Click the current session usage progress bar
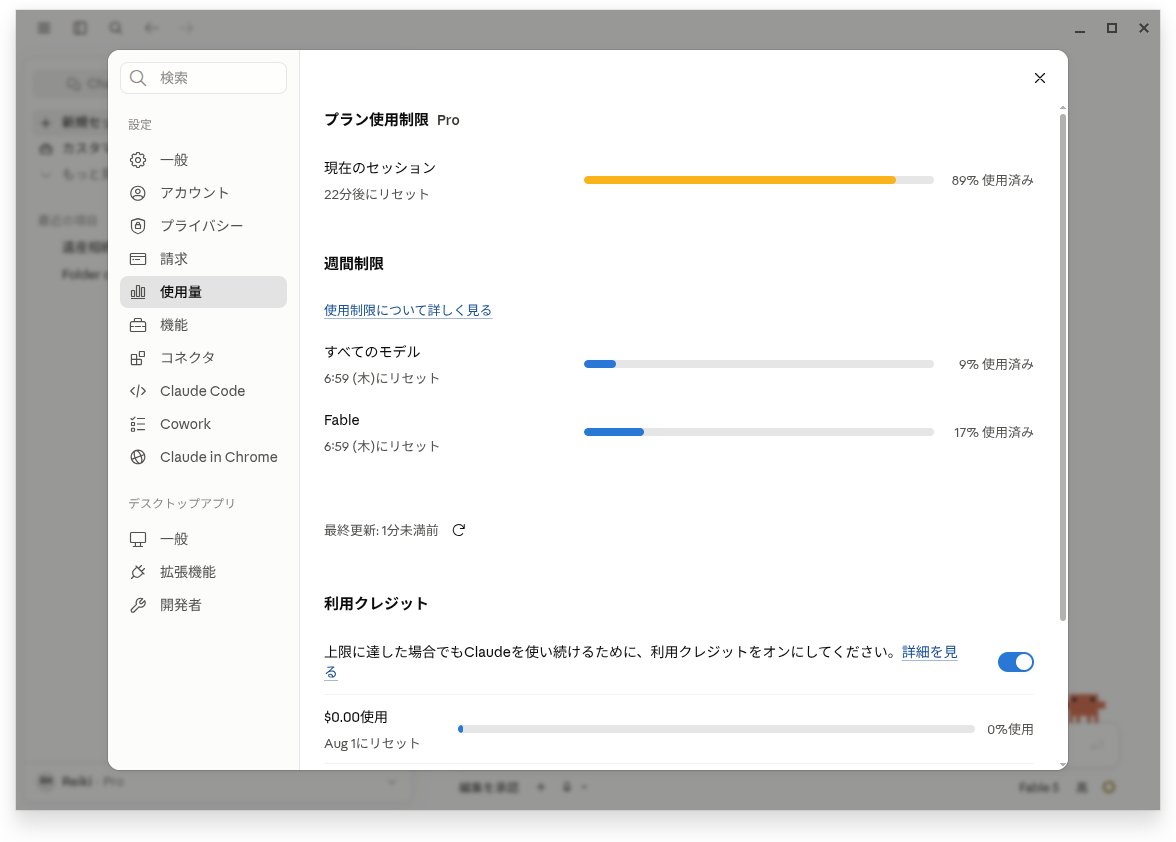The image size is (1176, 842). pos(758,180)
